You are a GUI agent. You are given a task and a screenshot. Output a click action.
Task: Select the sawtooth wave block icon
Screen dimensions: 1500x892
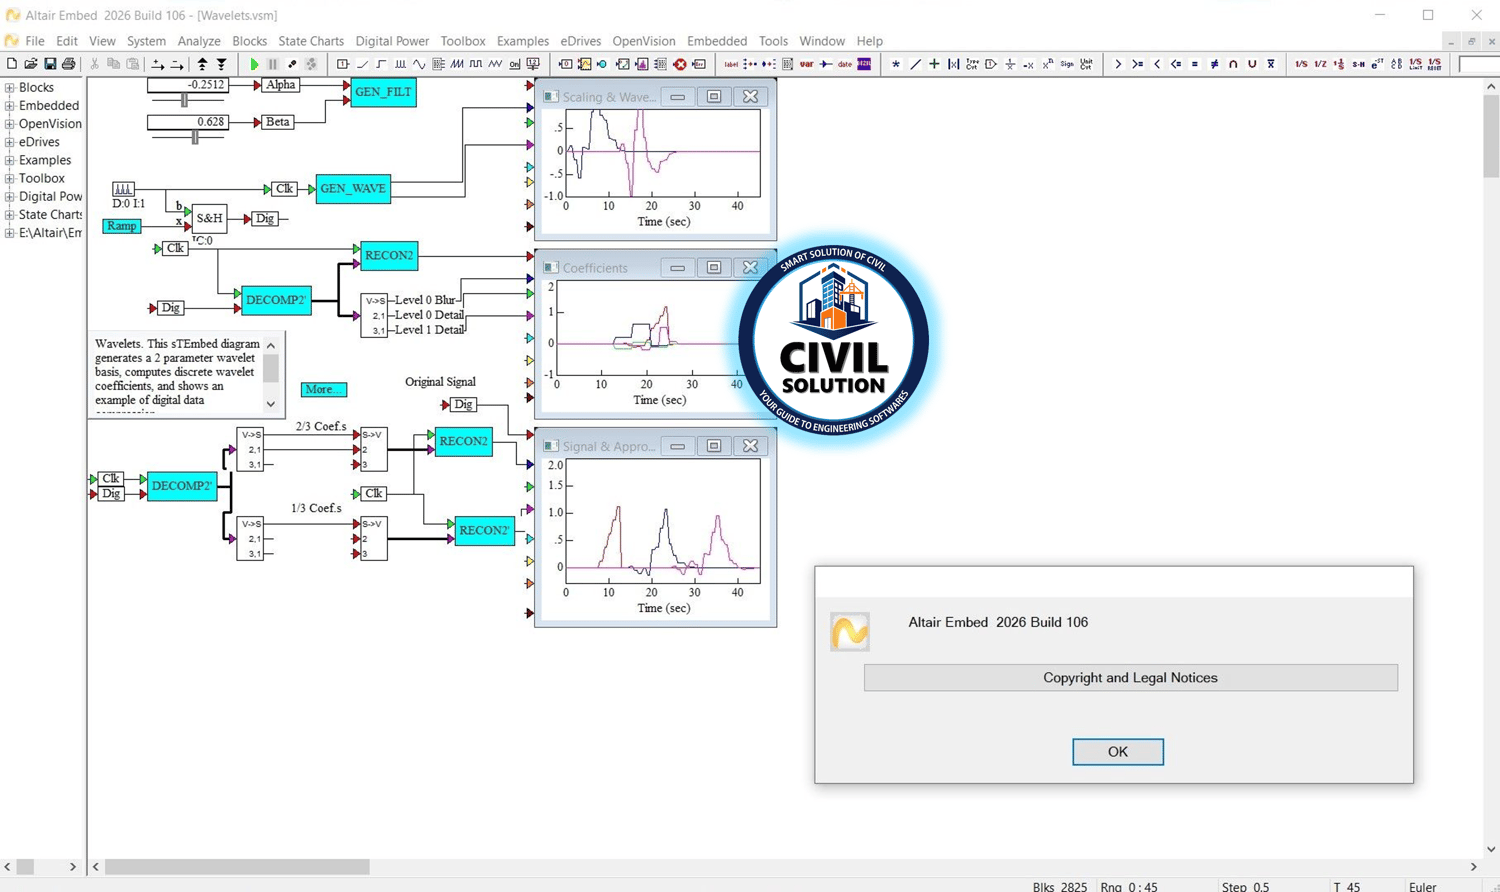coord(457,64)
